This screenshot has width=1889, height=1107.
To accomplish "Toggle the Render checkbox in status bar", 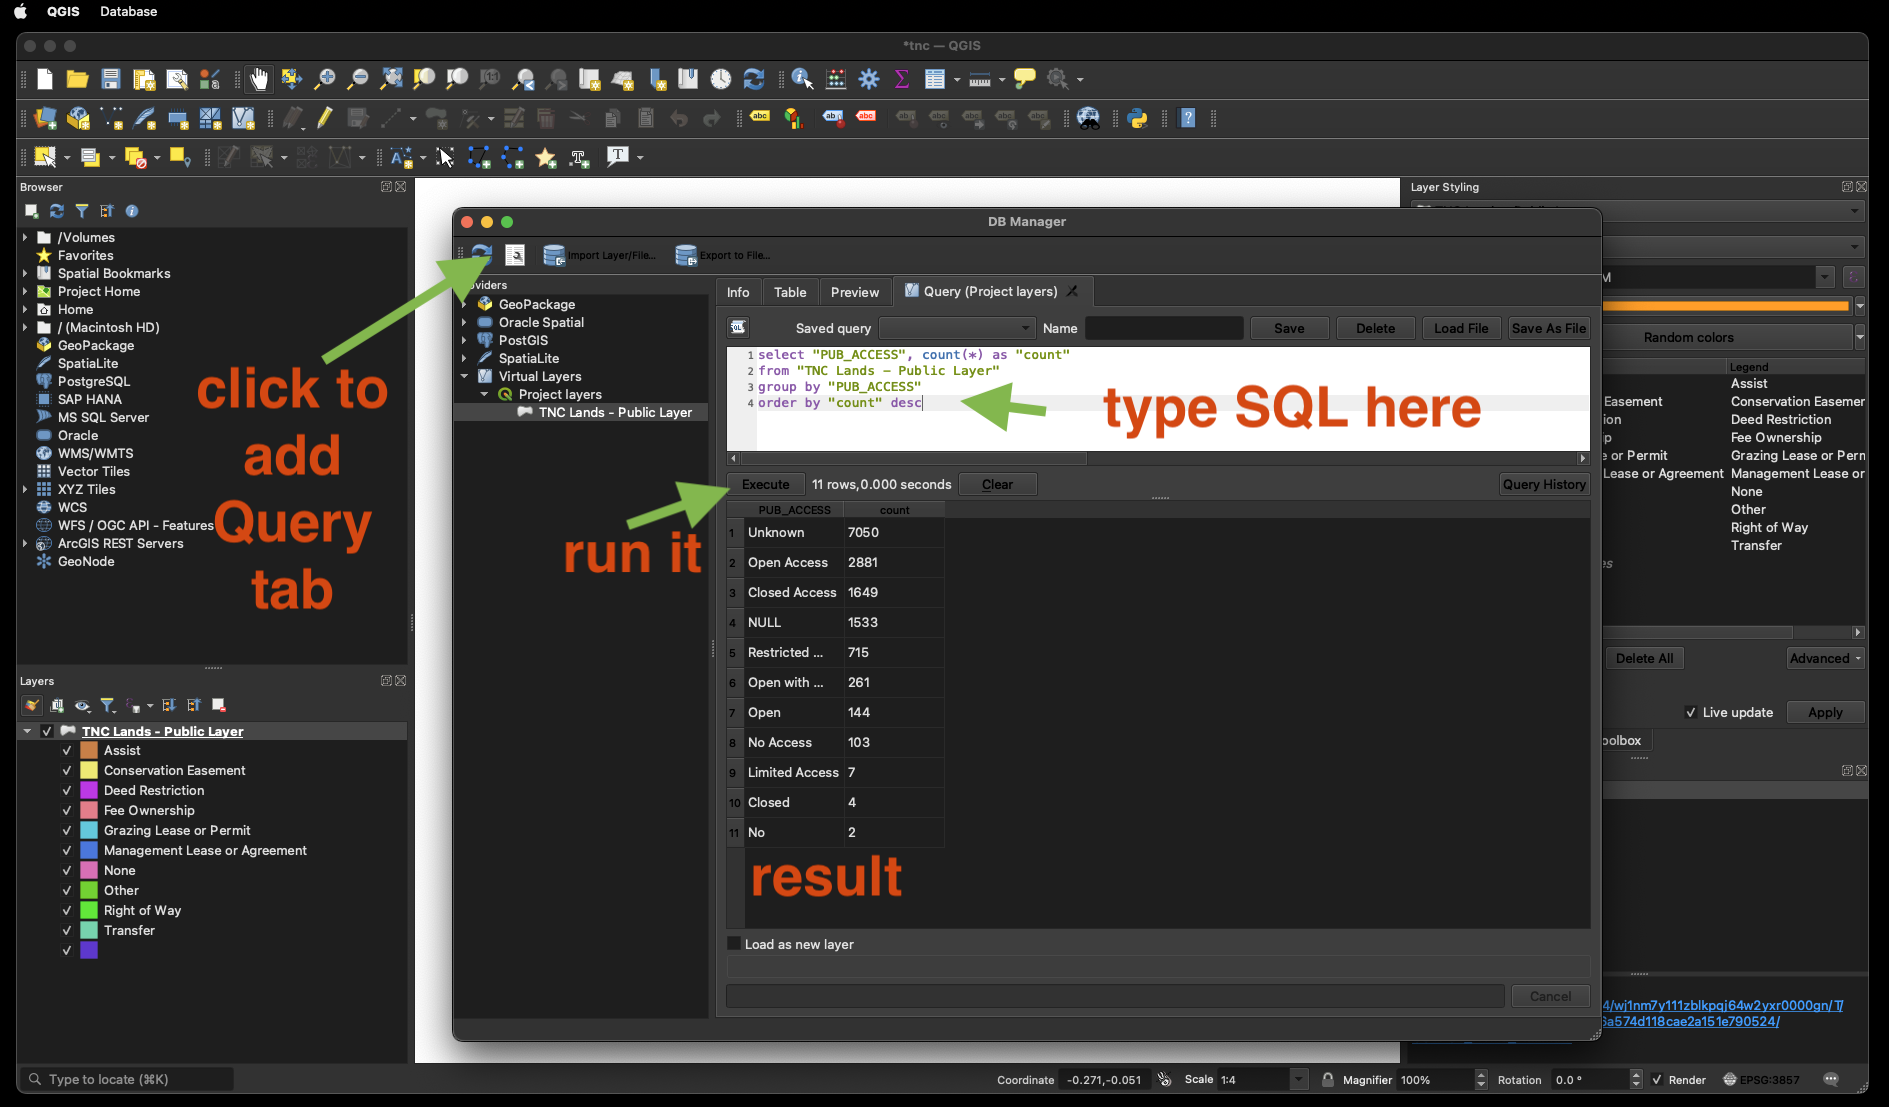I will point(1657,1079).
